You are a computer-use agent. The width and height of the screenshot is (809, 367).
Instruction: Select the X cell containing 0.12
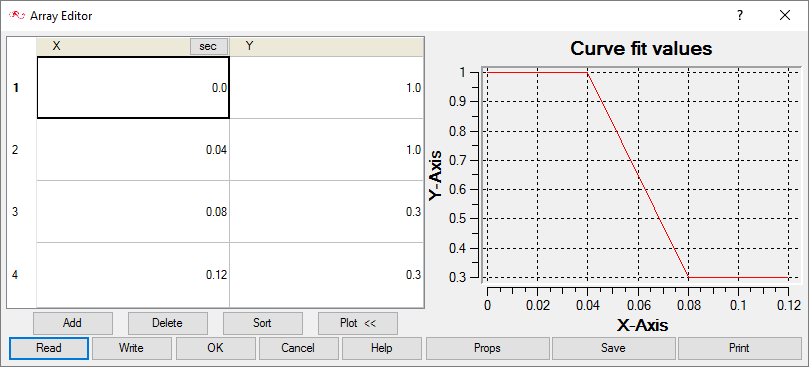[x=133, y=275]
